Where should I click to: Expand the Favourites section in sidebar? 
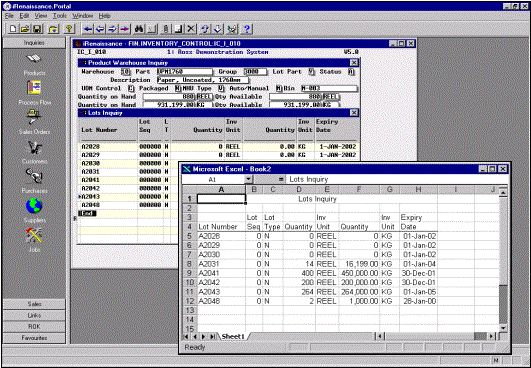34,338
